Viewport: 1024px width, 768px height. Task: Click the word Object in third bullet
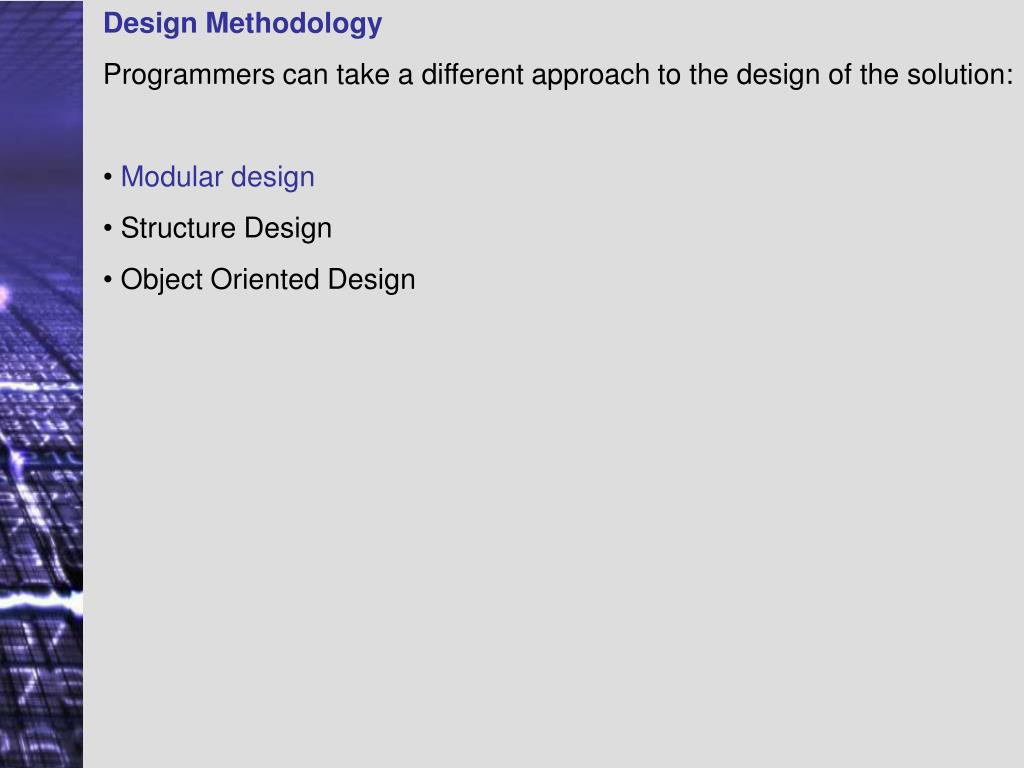162,280
